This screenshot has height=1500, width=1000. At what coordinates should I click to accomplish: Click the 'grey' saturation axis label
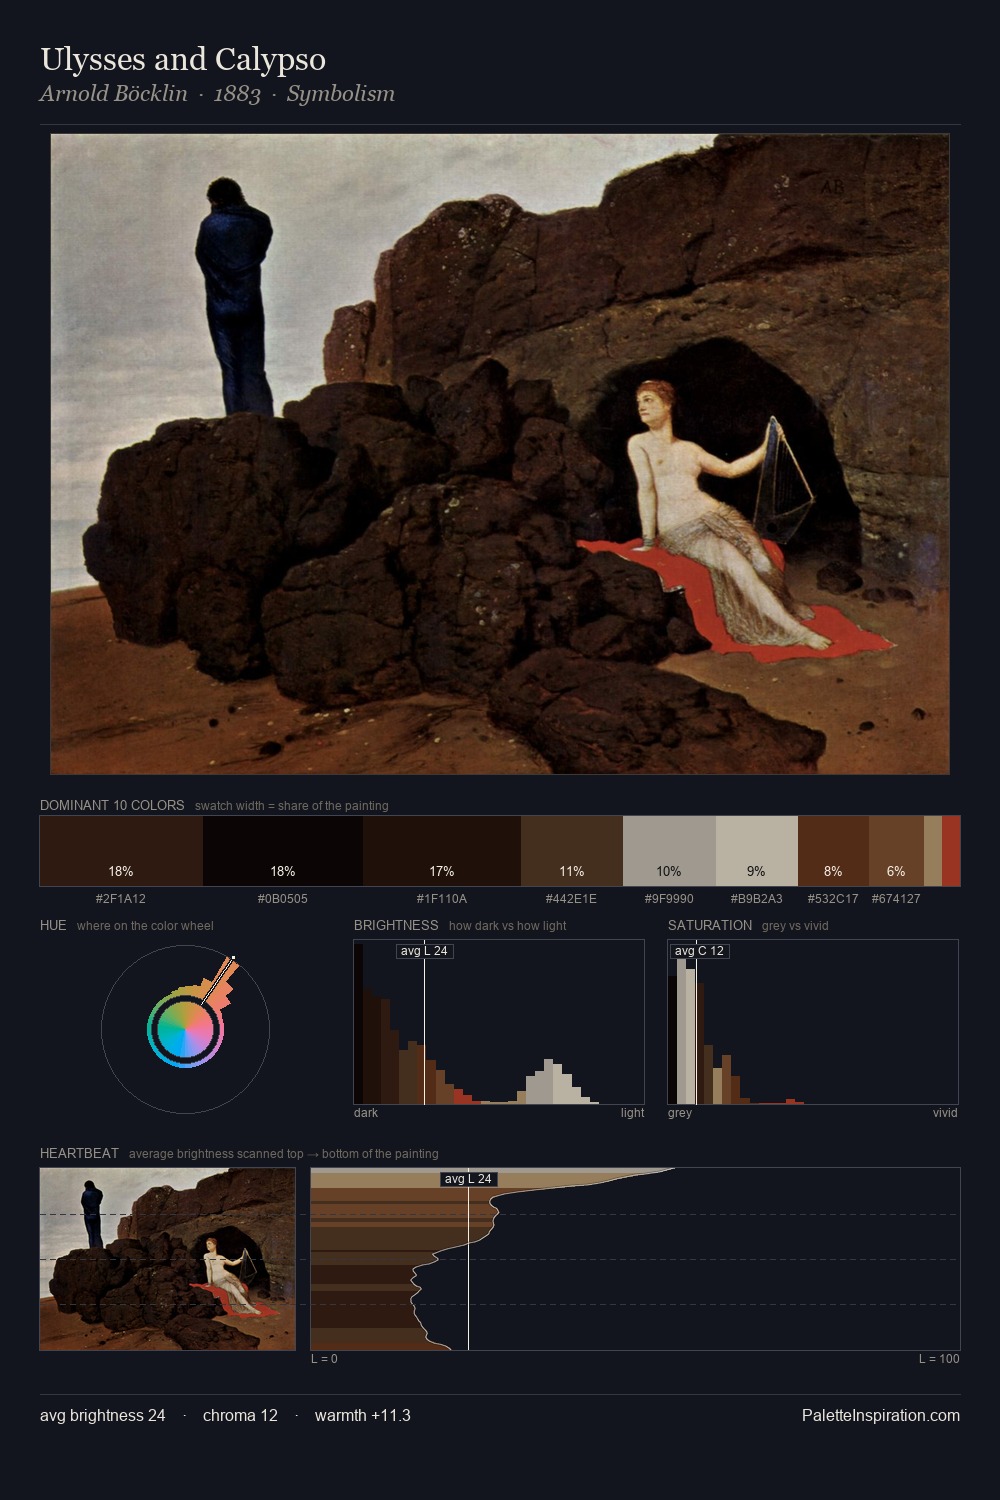[680, 1113]
